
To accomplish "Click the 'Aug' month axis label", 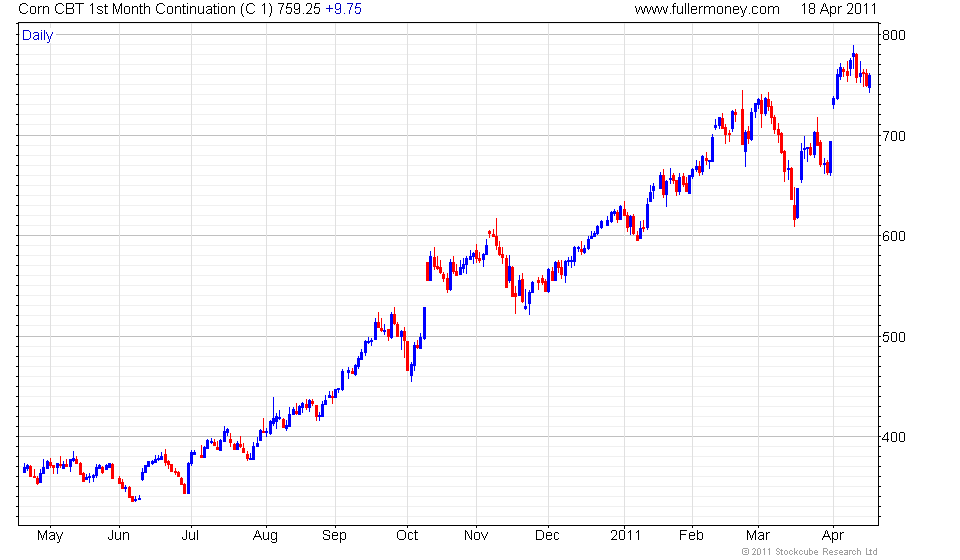I will (265, 536).
